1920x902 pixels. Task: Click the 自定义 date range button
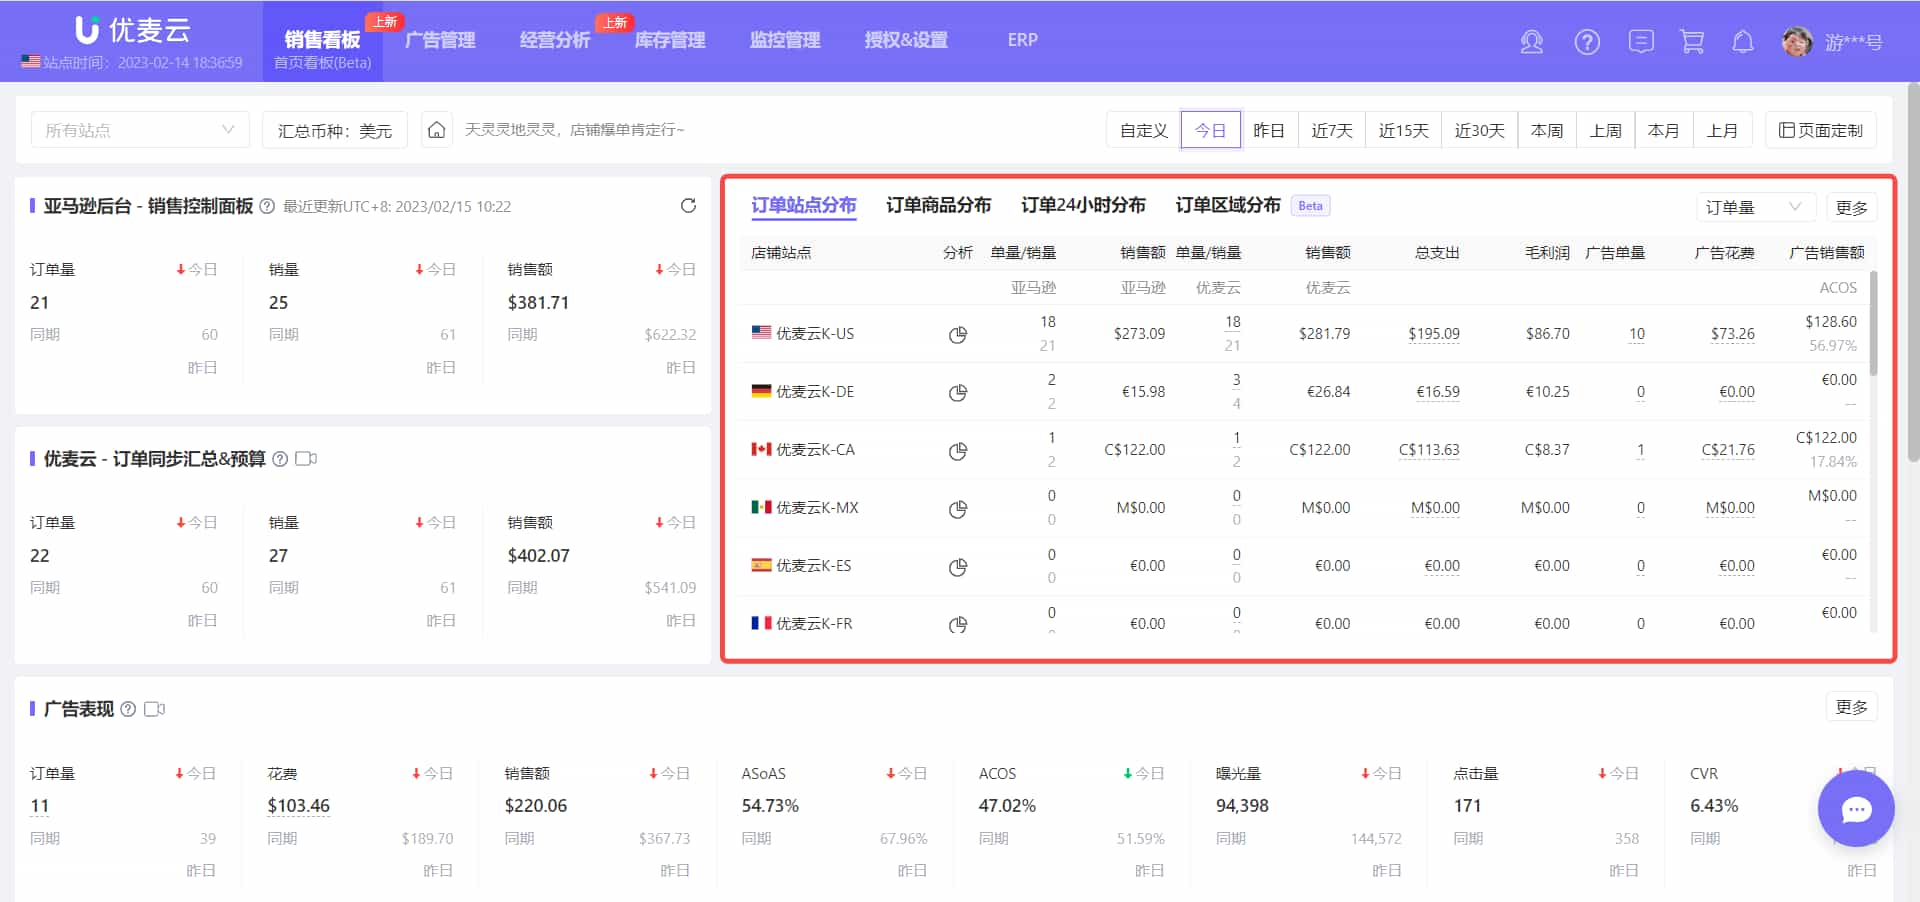[1144, 130]
